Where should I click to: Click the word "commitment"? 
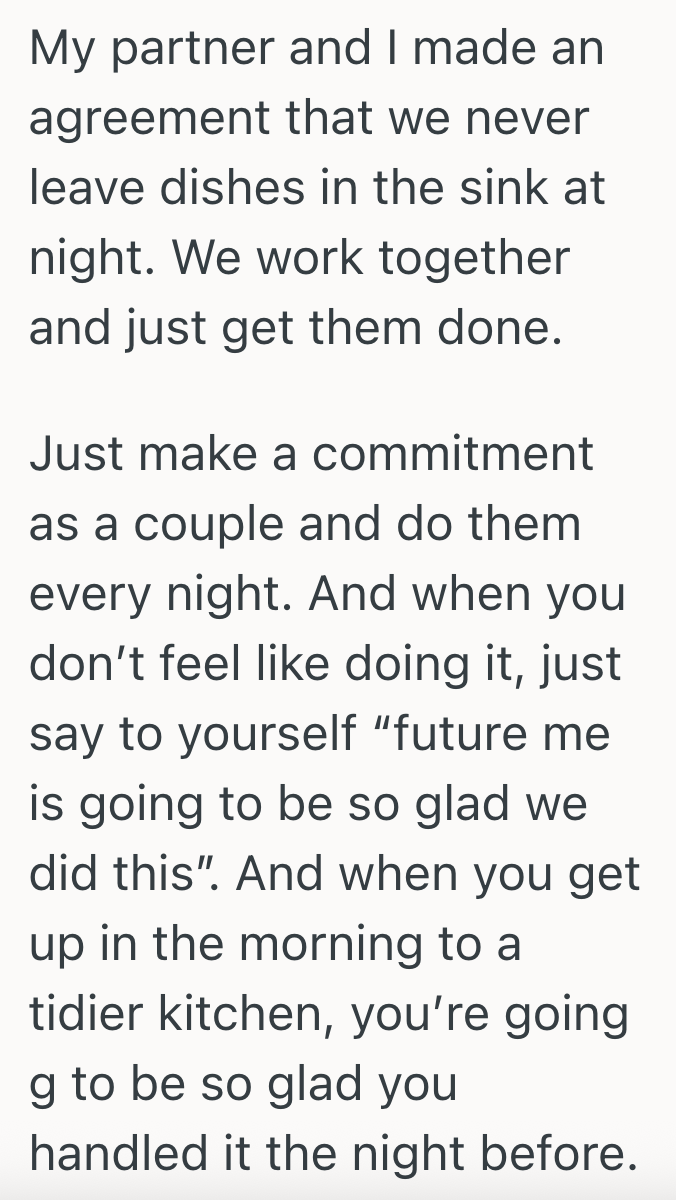452,454
